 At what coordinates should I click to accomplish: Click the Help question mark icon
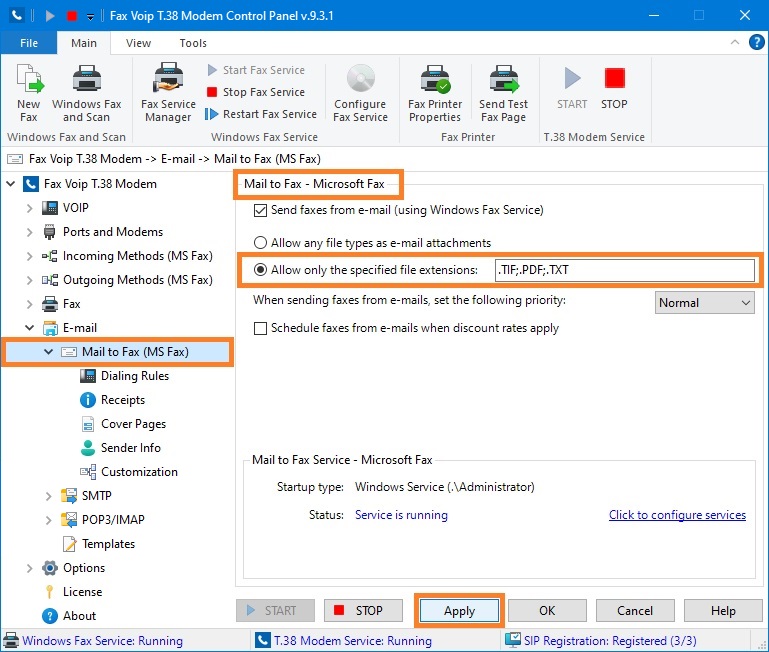pyautogui.click(x=756, y=42)
